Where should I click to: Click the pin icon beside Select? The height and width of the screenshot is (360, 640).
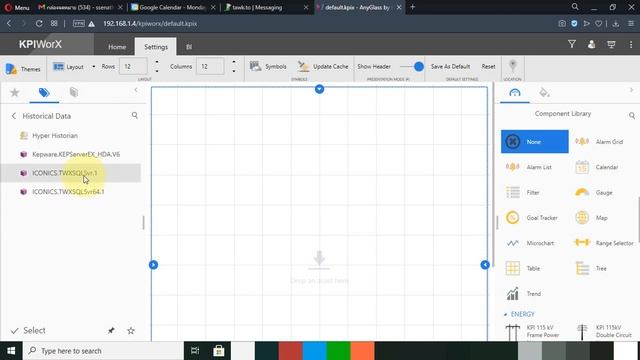point(111,331)
